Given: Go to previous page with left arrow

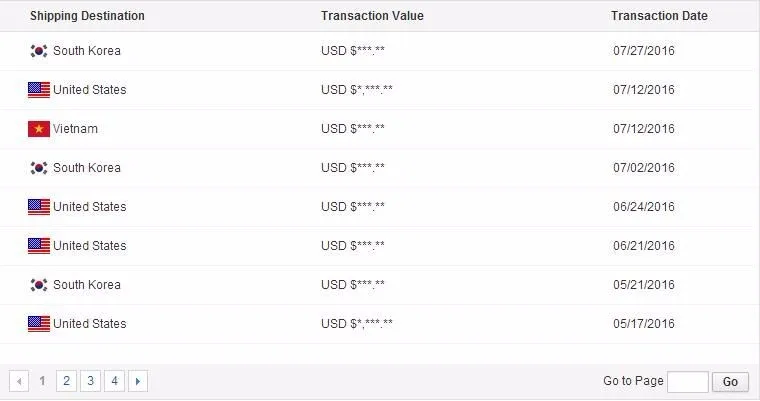Looking at the screenshot, I should click(x=19, y=381).
